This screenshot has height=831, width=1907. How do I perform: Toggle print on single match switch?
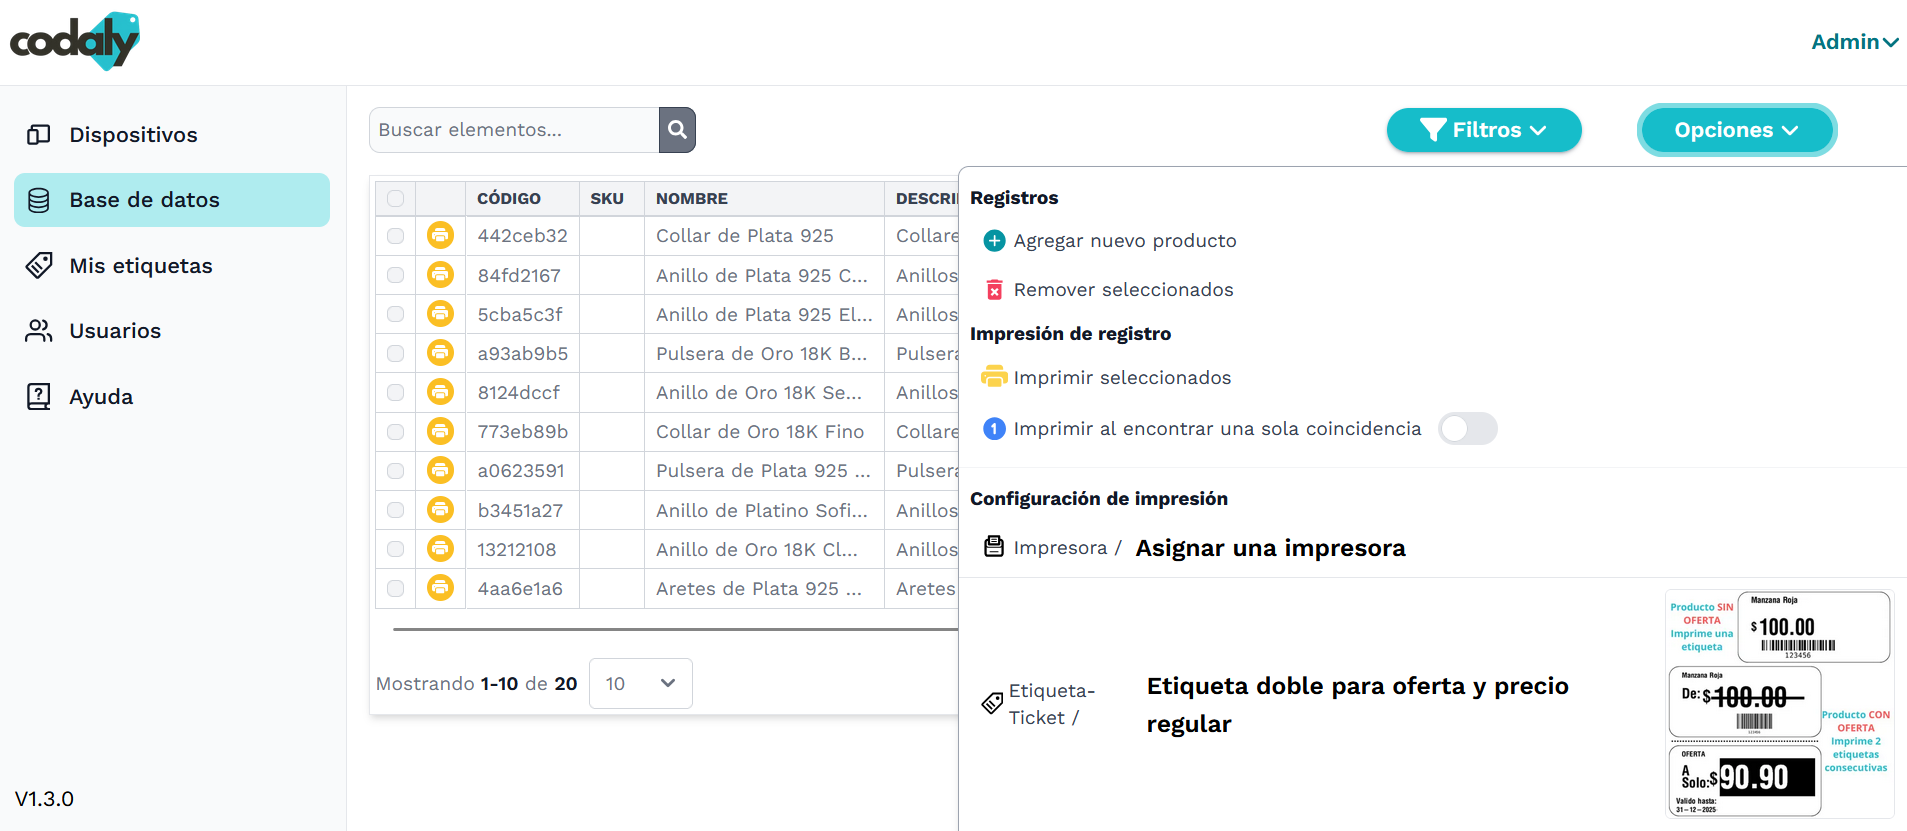tap(1467, 429)
